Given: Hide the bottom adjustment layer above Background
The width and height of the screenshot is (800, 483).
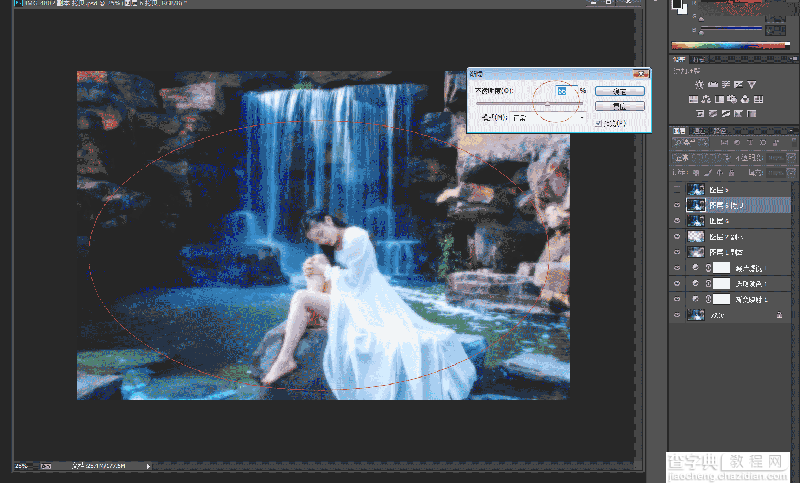Looking at the screenshot, I should click(677, 299).
